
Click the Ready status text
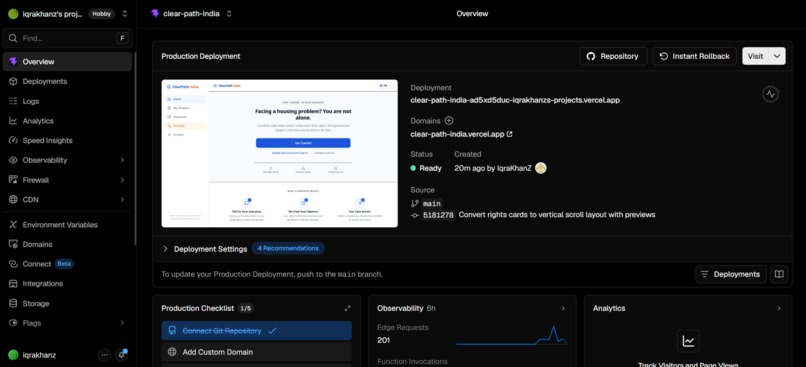coord(430,168)
